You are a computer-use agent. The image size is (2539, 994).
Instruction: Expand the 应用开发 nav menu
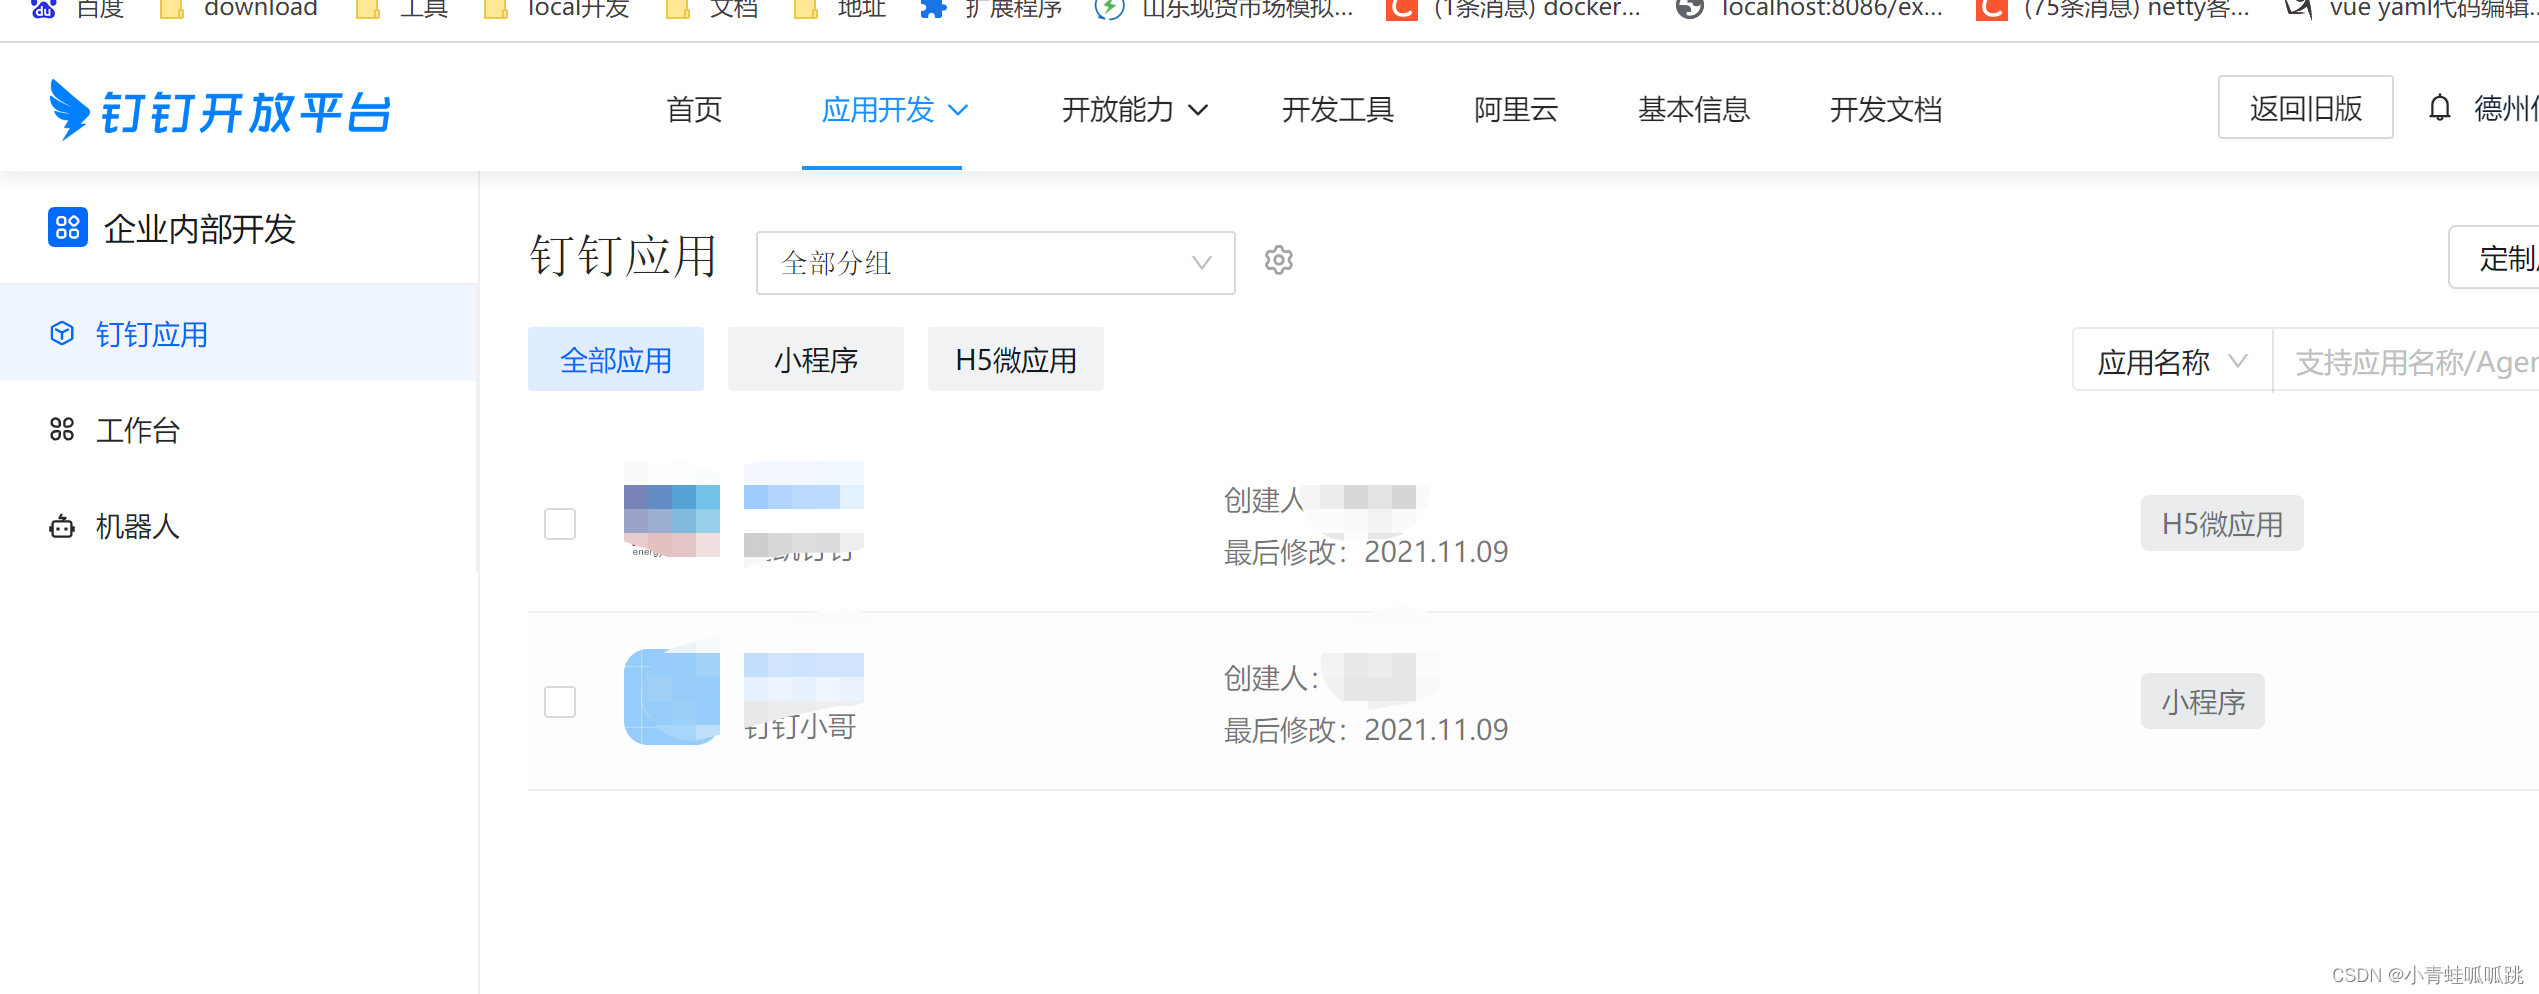tap(895, 109)
